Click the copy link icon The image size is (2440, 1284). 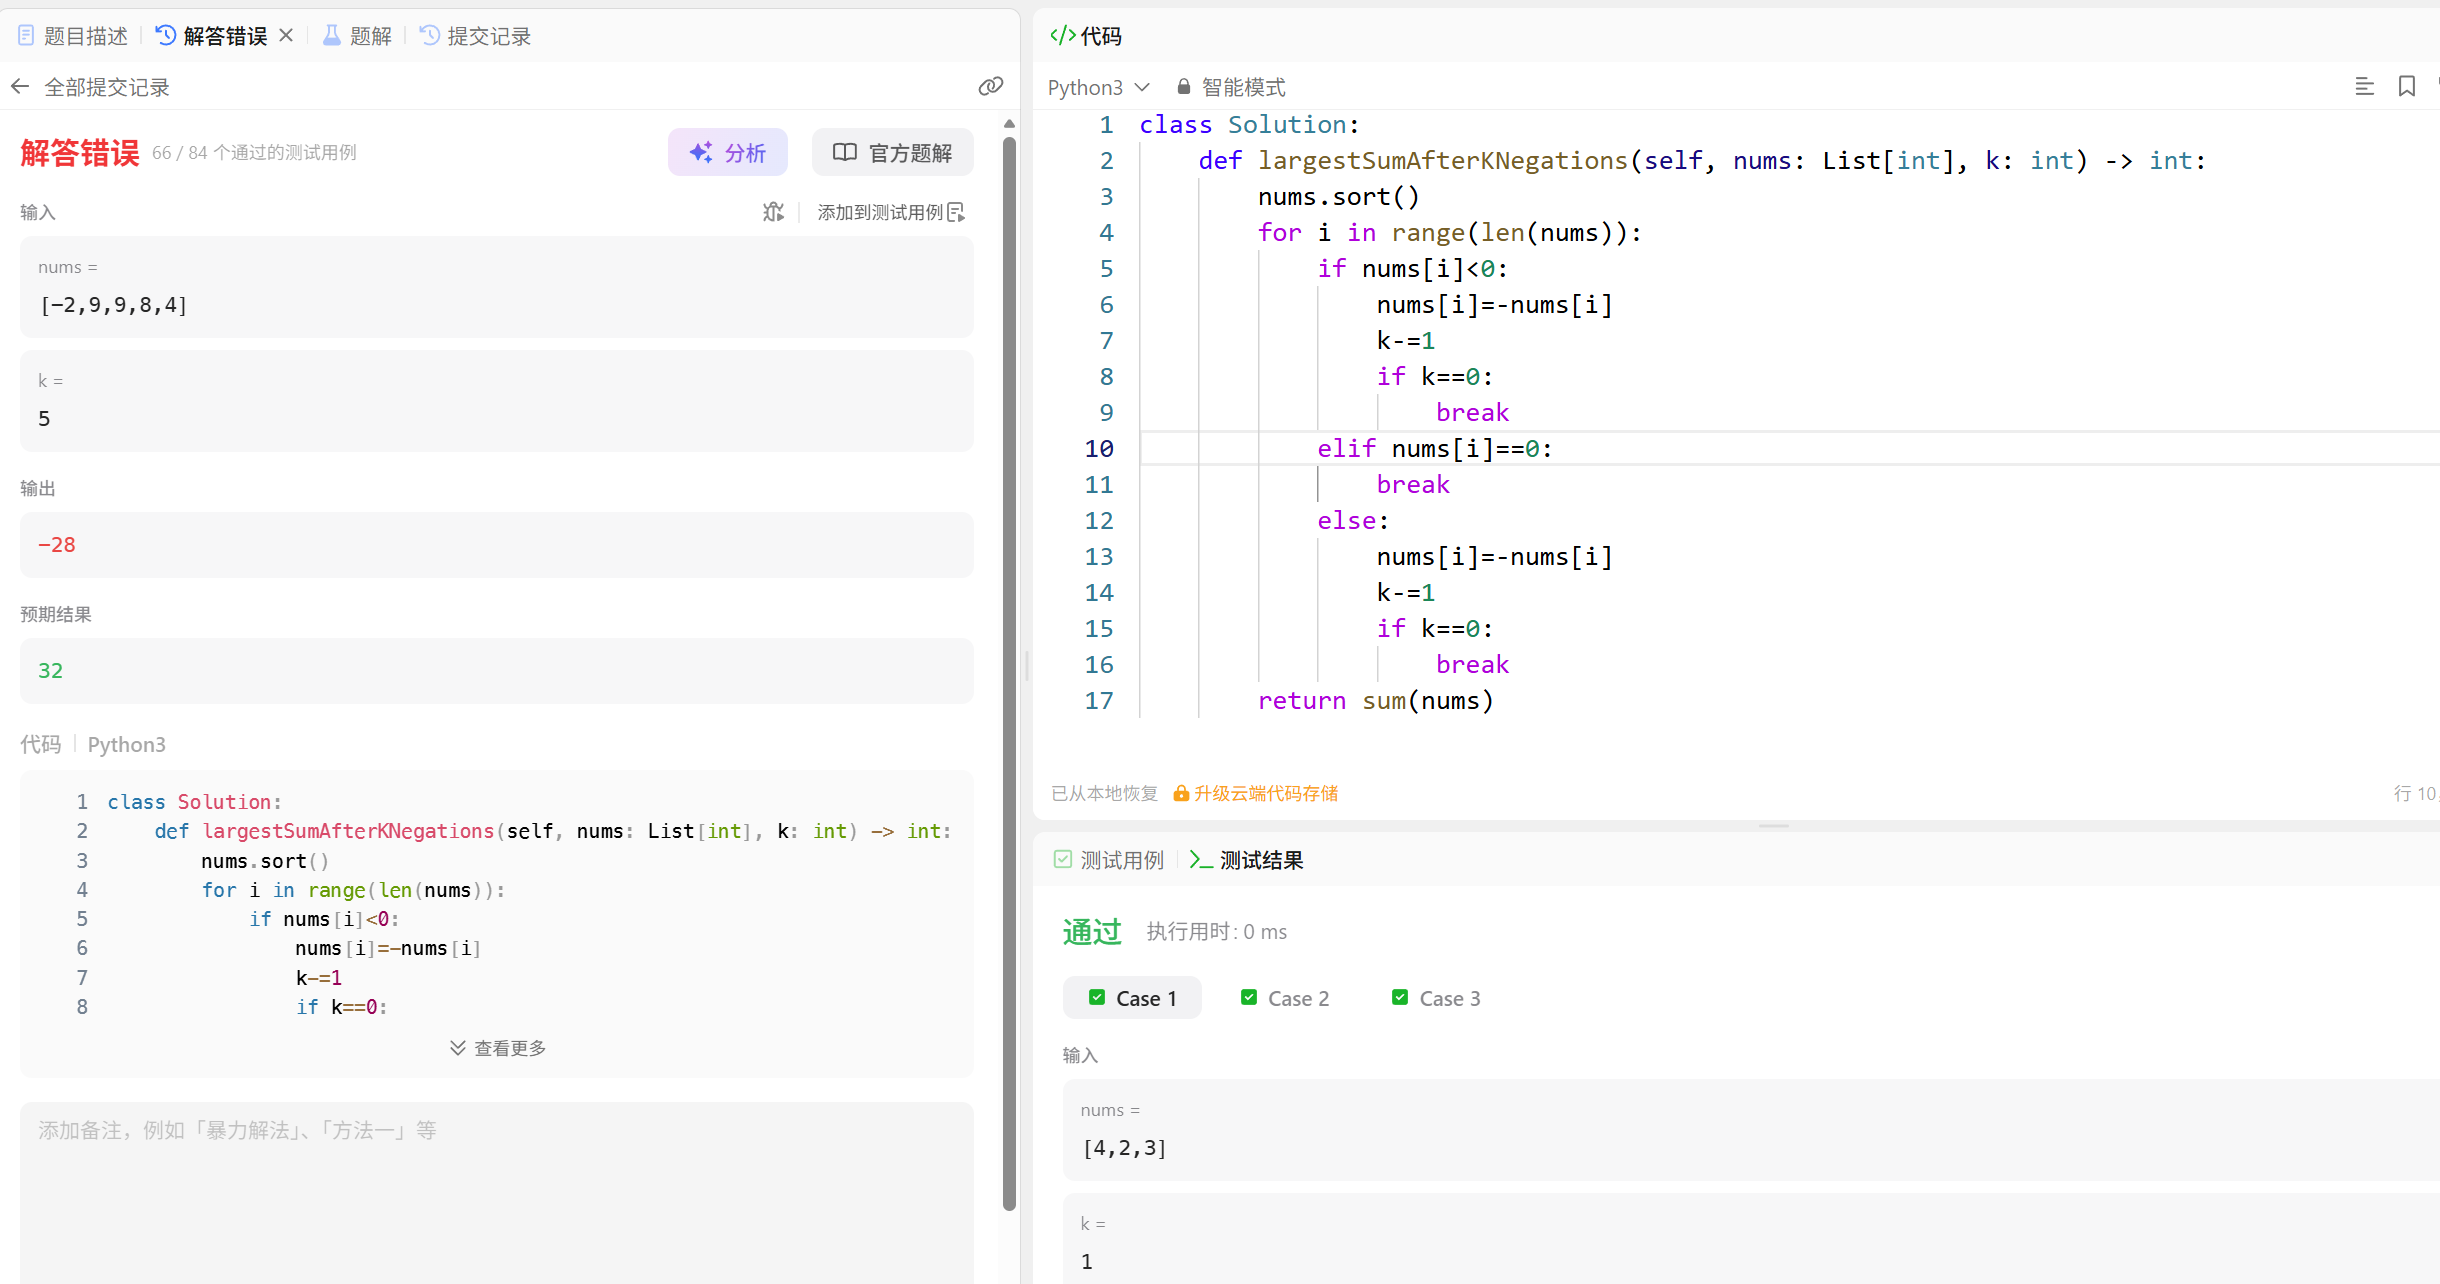tap(990, 87)
